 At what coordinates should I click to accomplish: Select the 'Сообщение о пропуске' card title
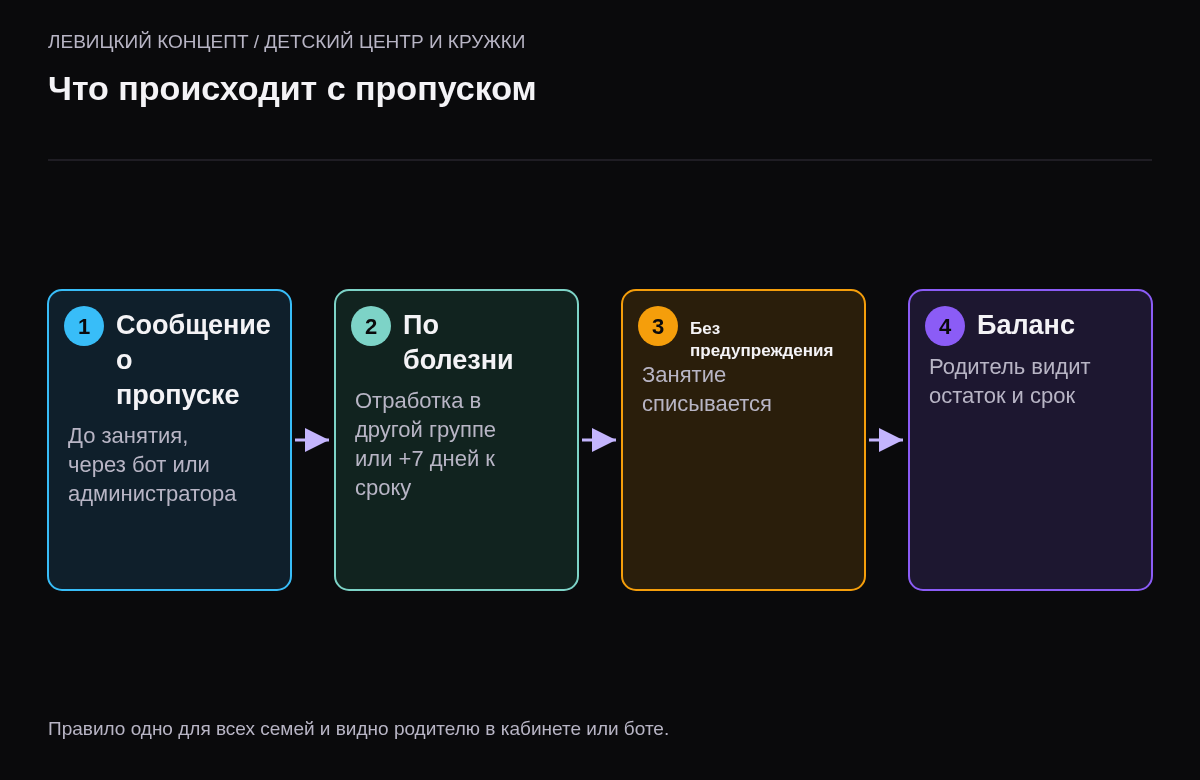click(193, 360)
